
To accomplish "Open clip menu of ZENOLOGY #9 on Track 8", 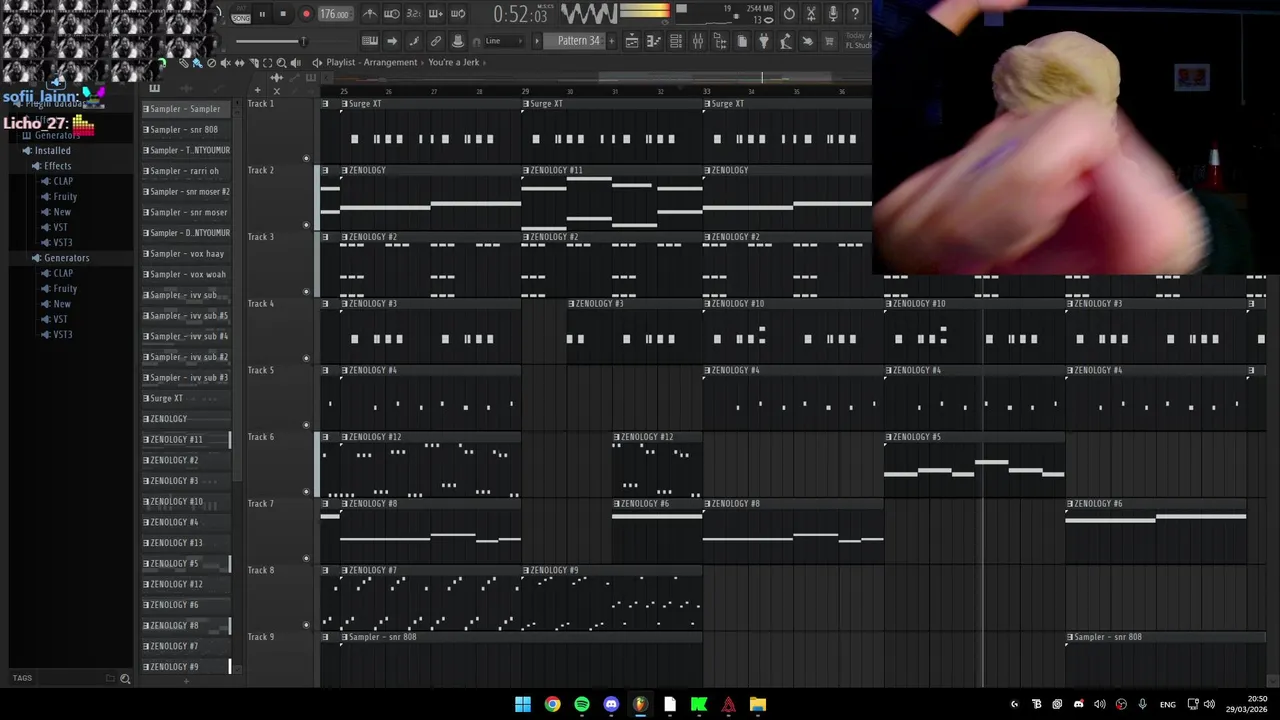I will point(526,570).
